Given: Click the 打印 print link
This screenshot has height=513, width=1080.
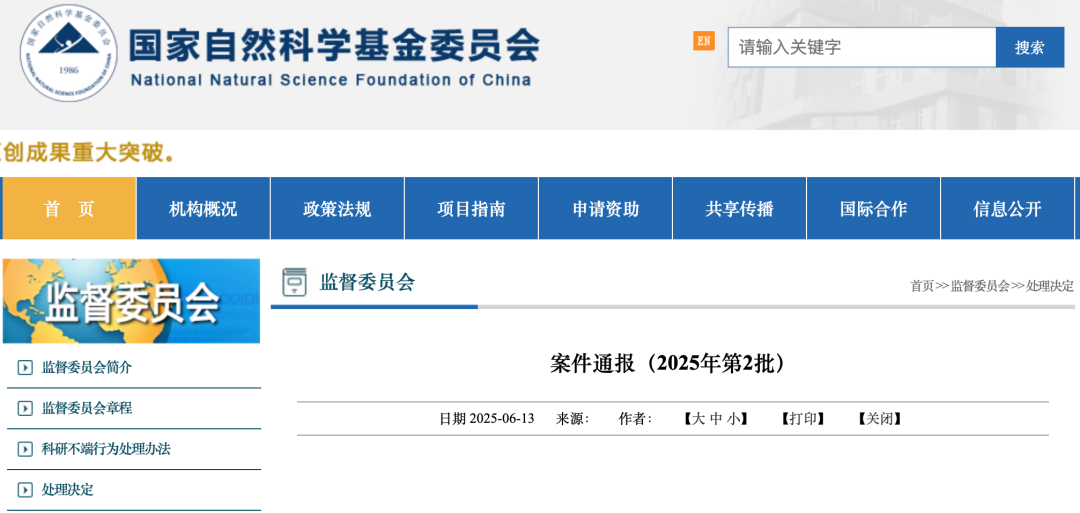Looking at the screenshot, I should coord(802,419).
